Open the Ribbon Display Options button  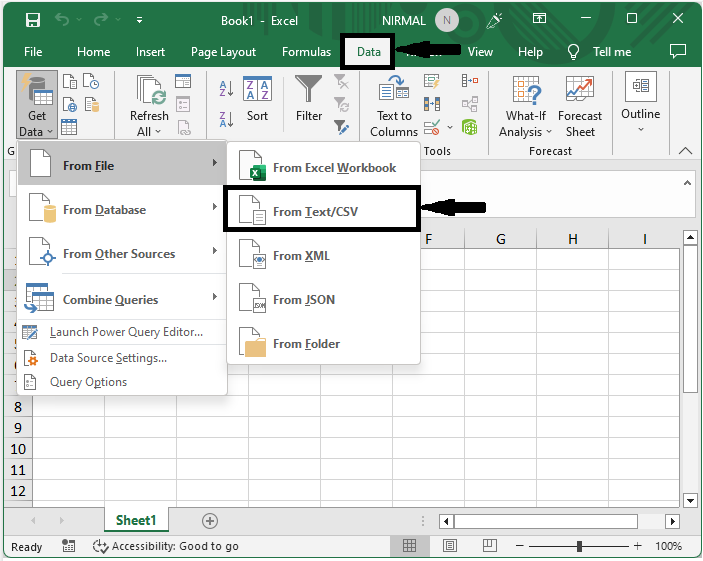539,18
